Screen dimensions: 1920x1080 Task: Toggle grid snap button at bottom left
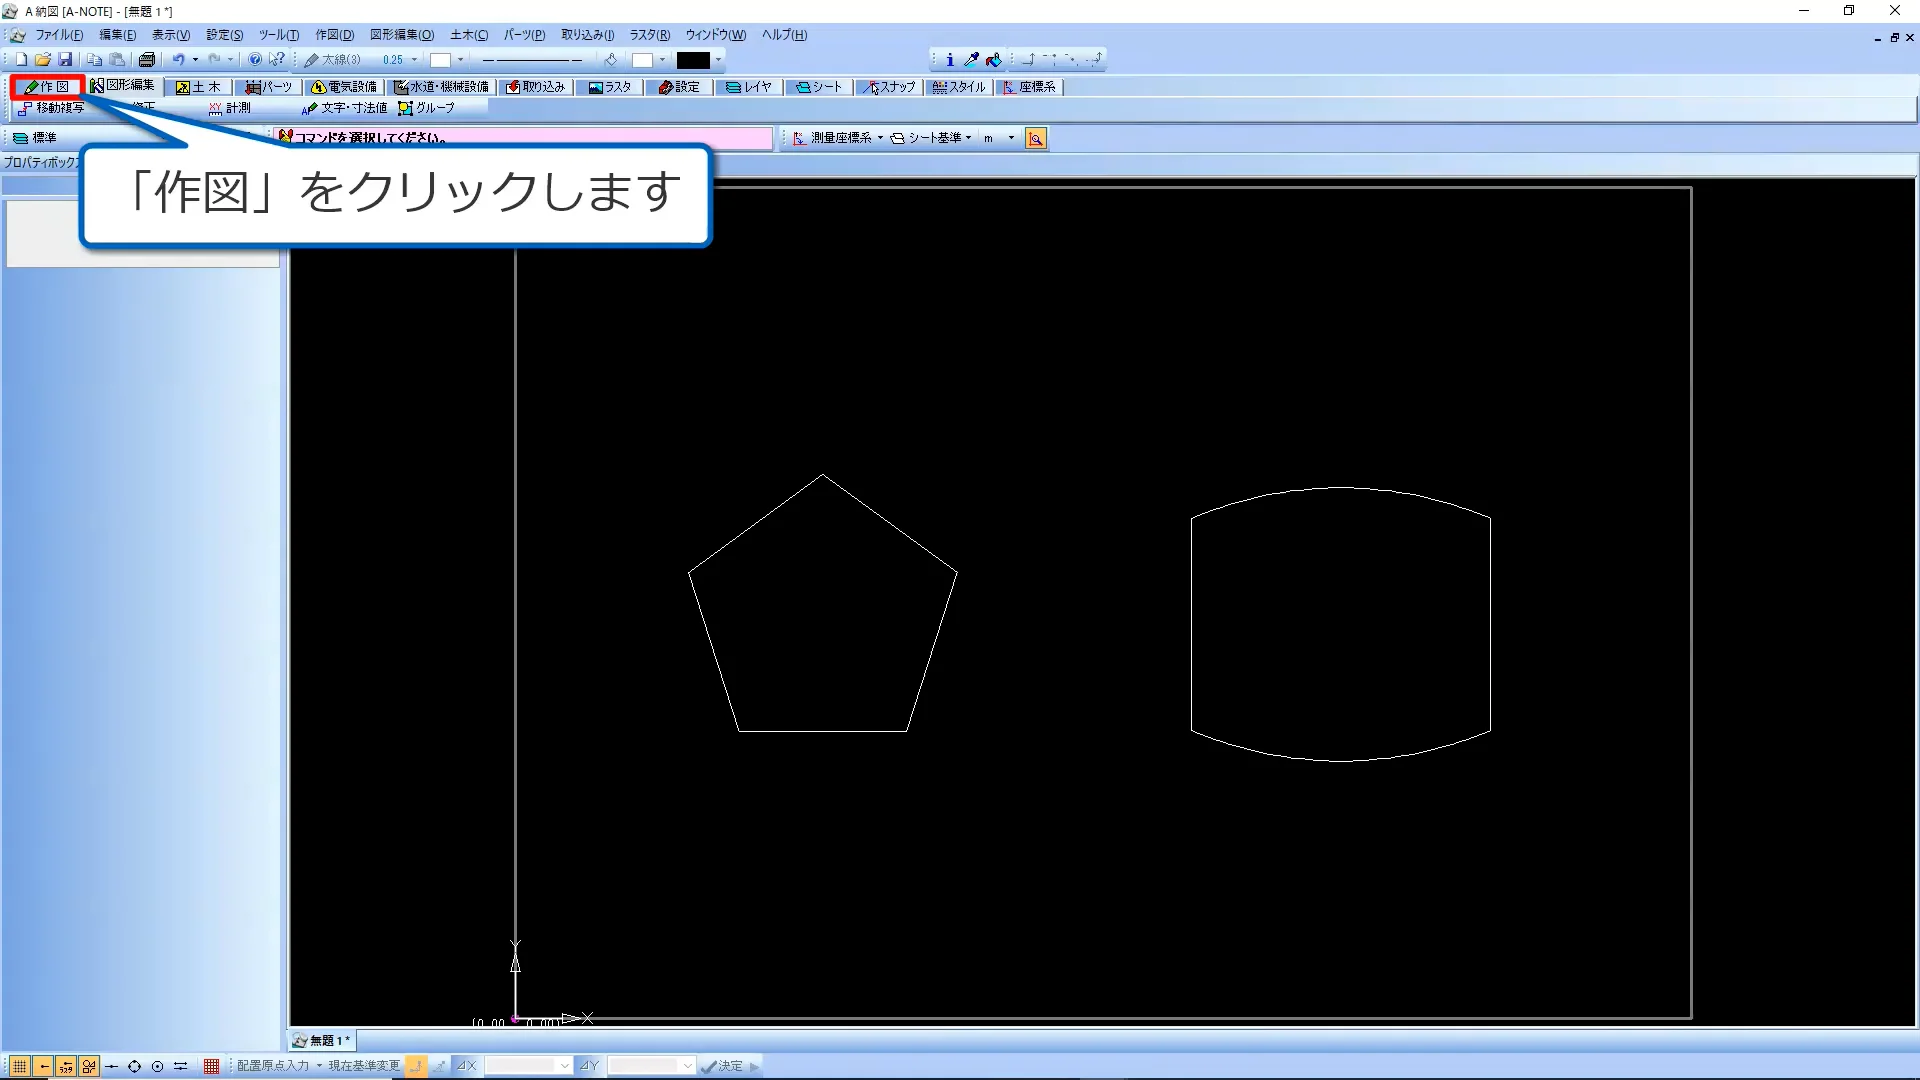click(x=19, y=1066)
